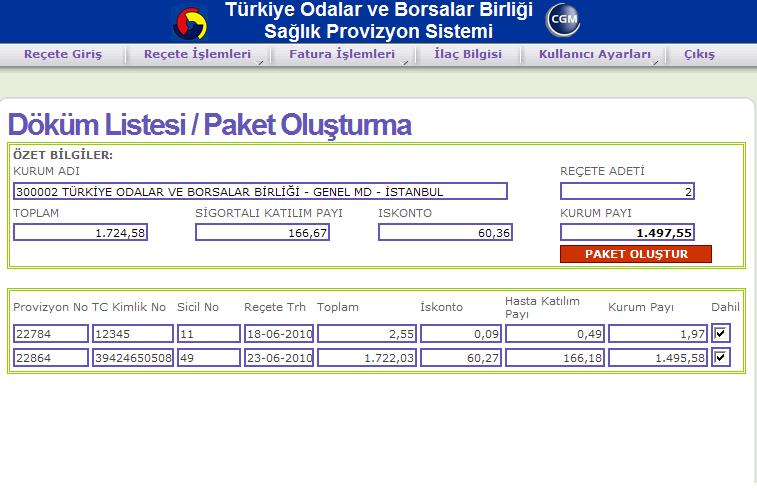Click the Dahil column header
This screenshot has width=757, height=499.
point(725,307)
